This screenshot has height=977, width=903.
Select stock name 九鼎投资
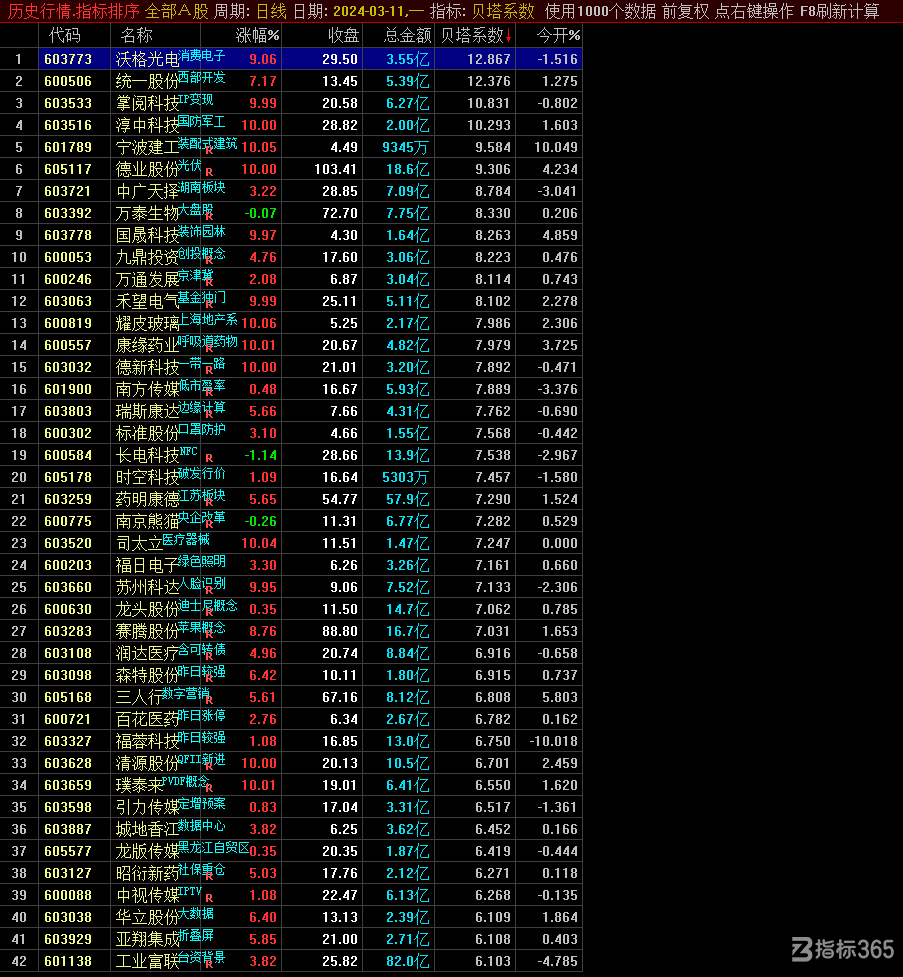click(147, 257)
